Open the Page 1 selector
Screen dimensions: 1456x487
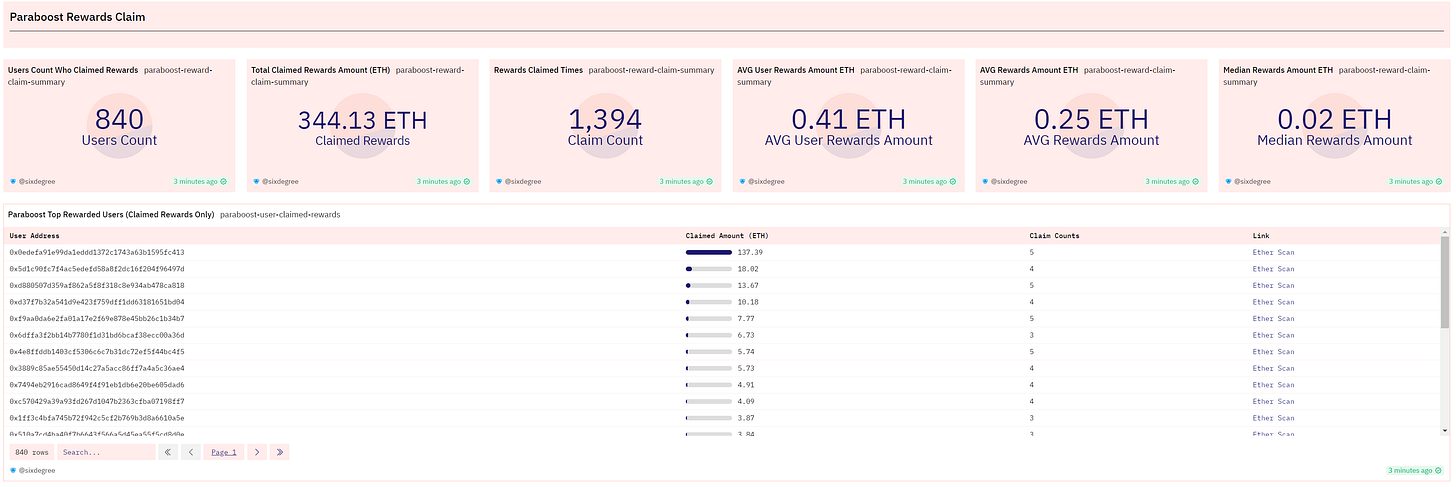point(224,452)
